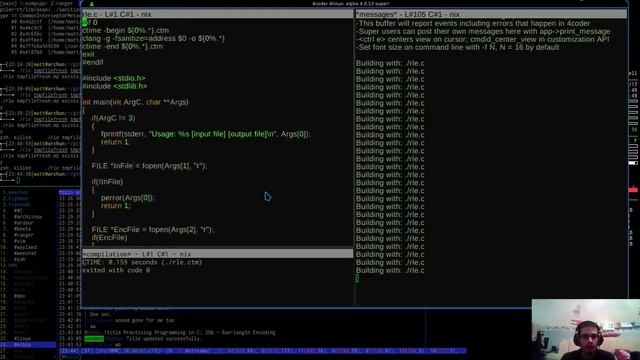Click the 'if(!InFile)' line
This screenshot has height=360, width=640.
click(107, 182)
